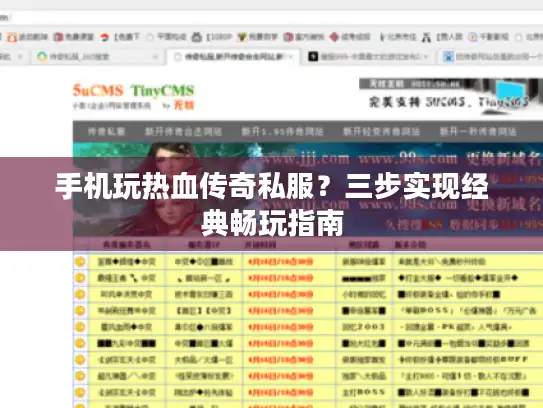
Task: Click the 回忆2003 table cell
Action: click(x=364, y=327)
